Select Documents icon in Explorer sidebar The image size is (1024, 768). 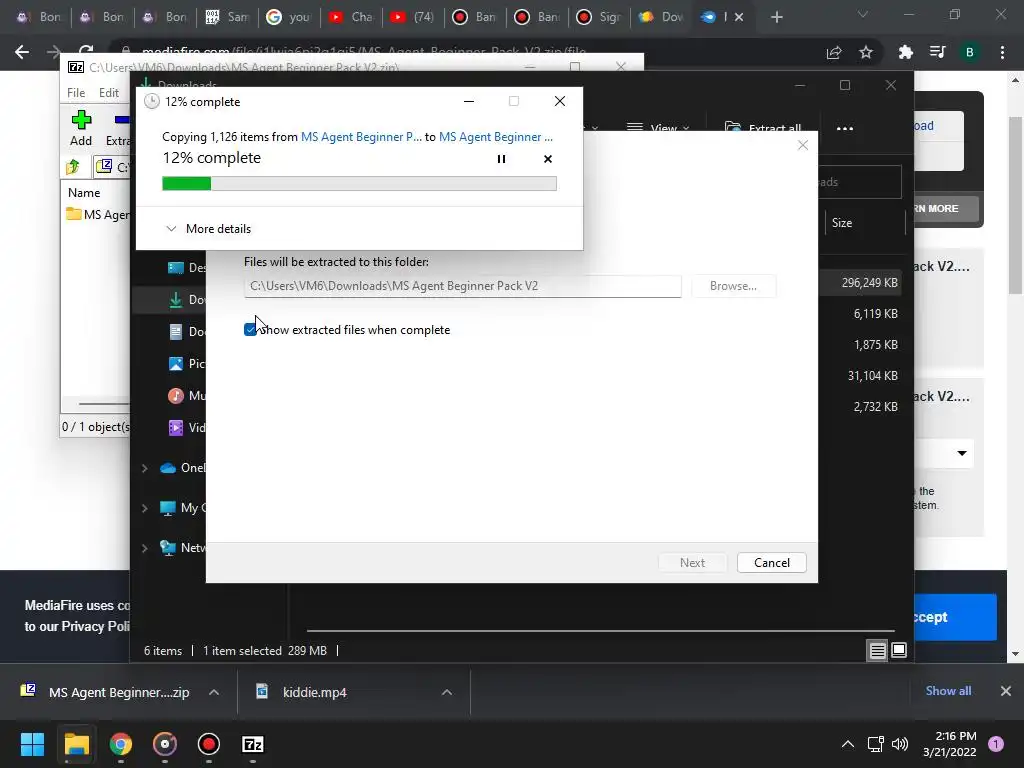pyautogui.click(x=176, y=332)
